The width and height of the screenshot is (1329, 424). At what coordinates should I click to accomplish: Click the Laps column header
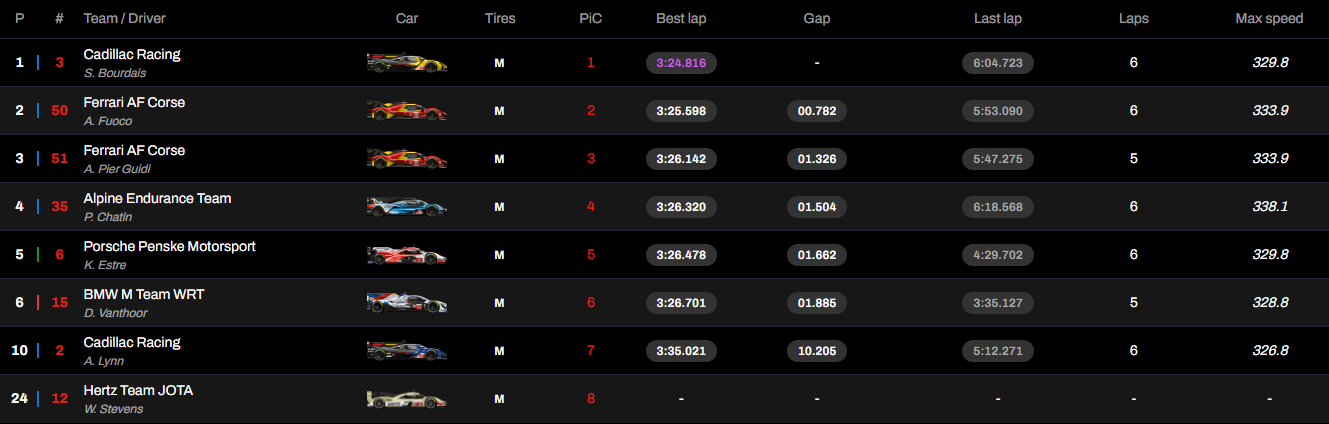(1134, 19)
